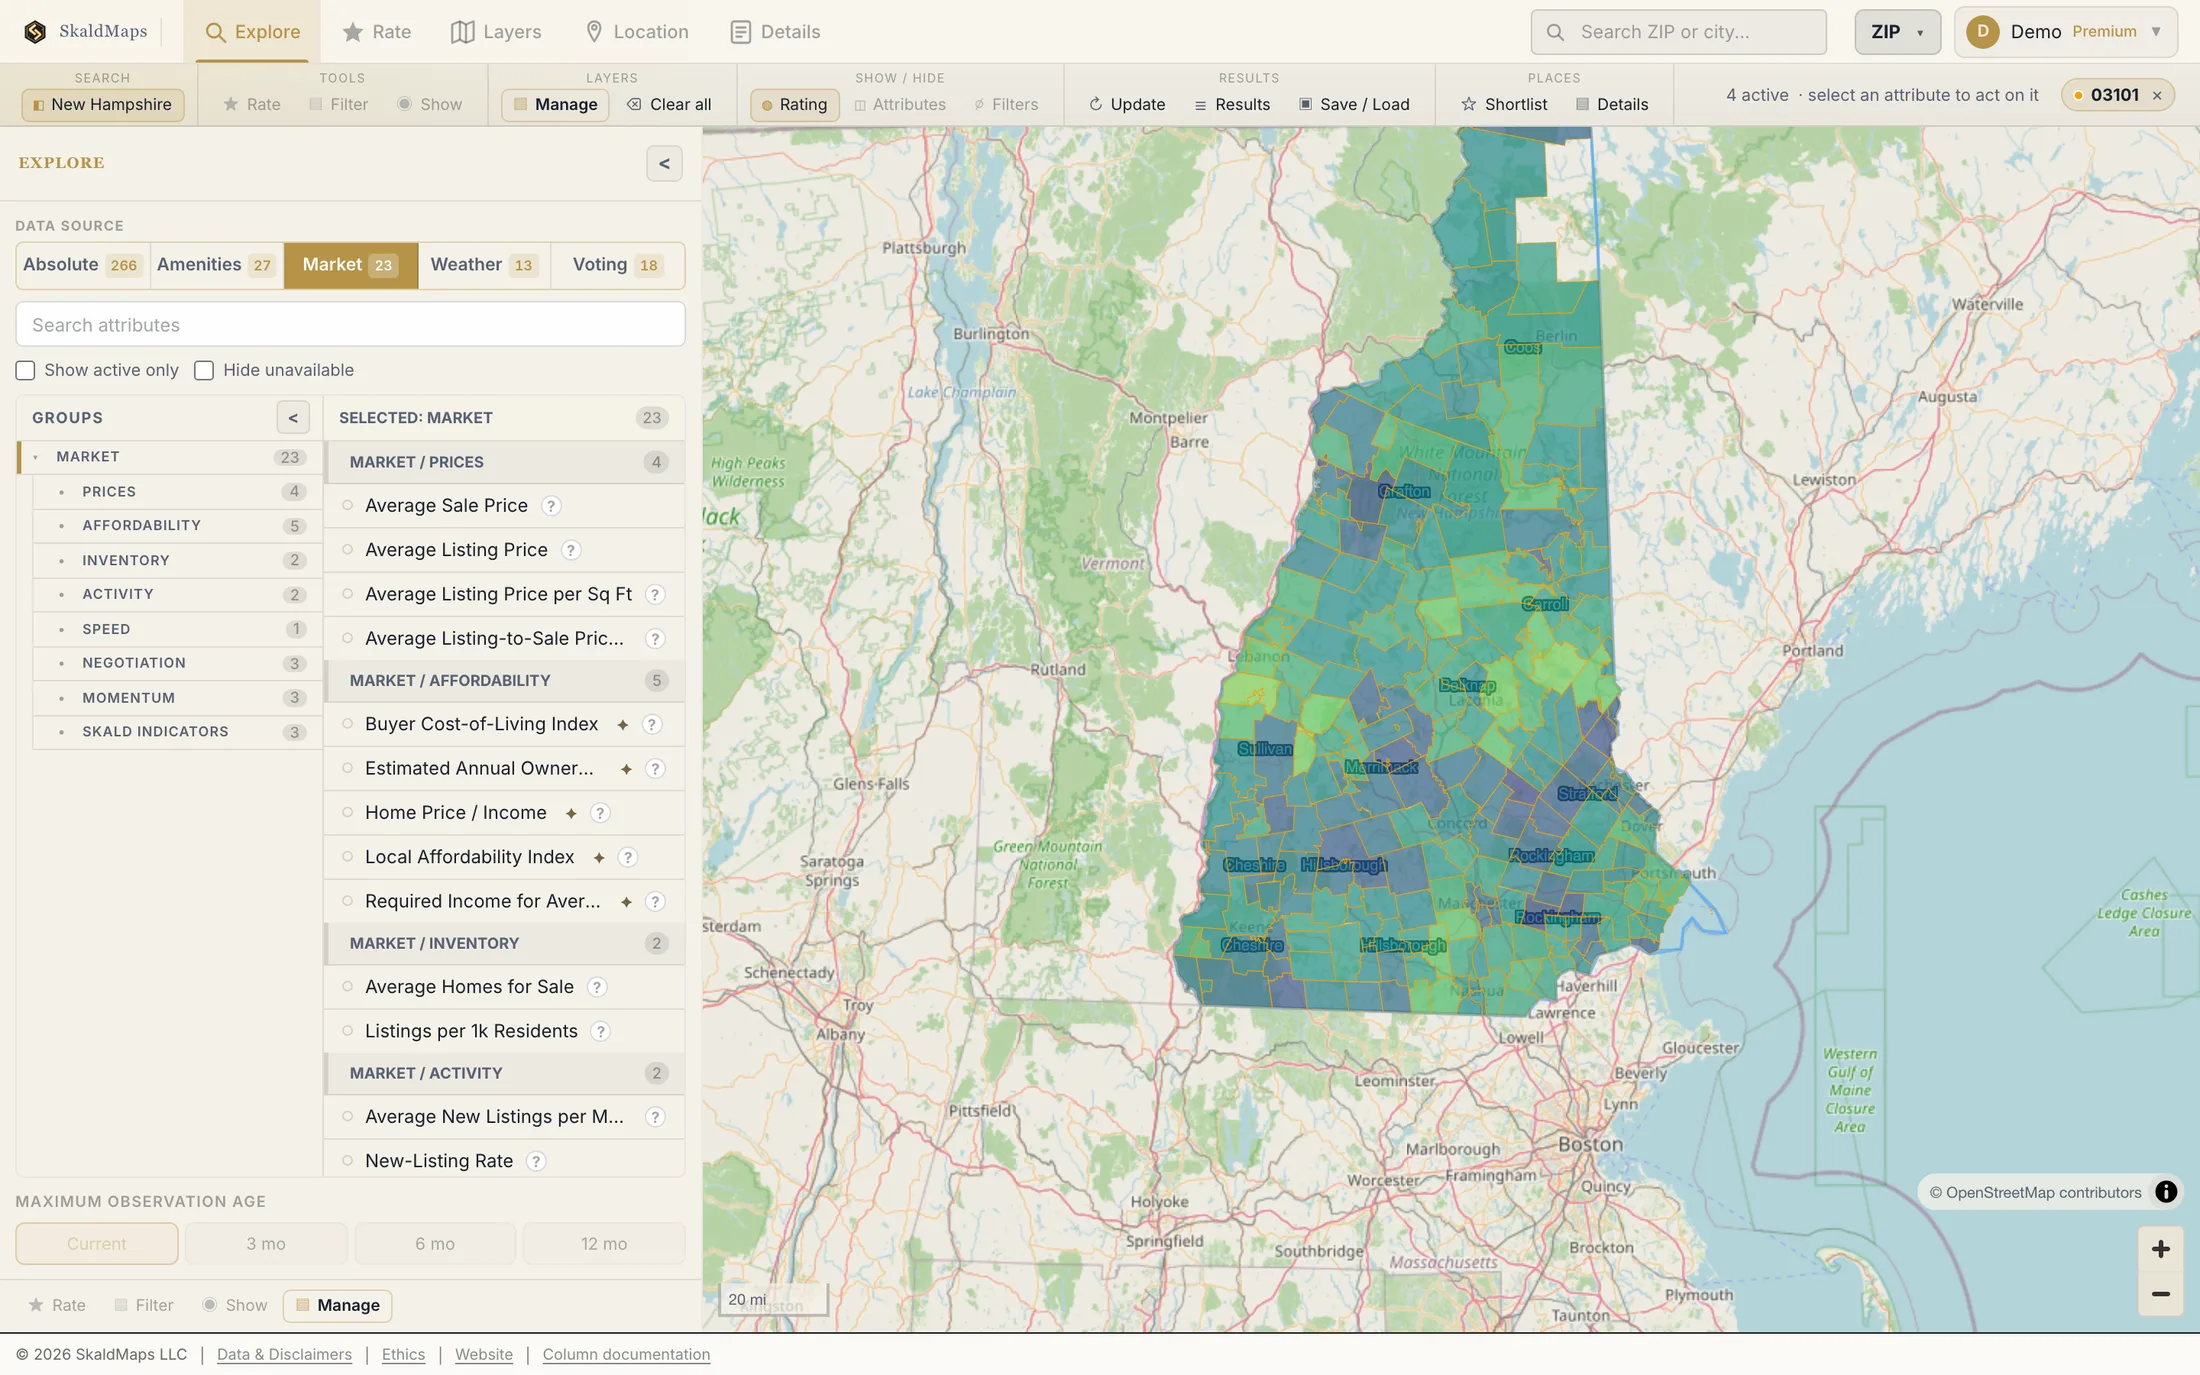Toggle the Rating show/hide option
The width and height of the screenshot is (2200, 1375).
click(794, 104)
